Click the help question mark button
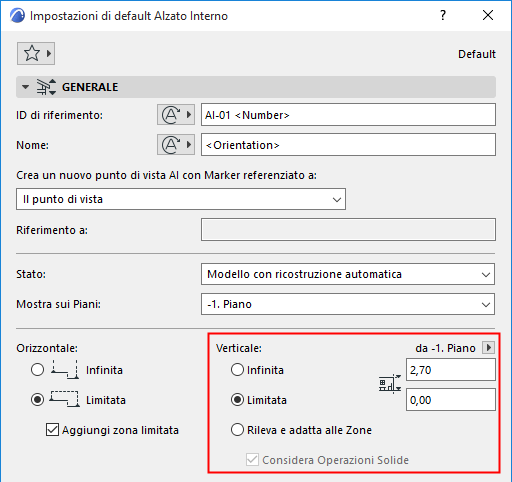 click(443, 15)
